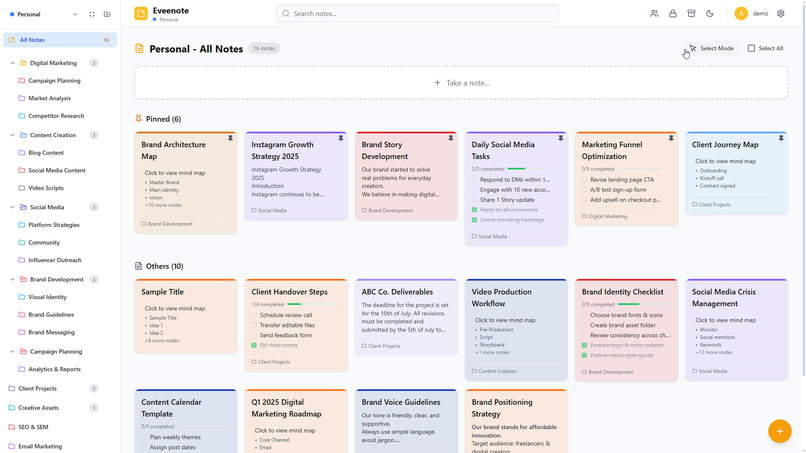
Task: Open the collaborators people icon
Action: (x=654, y=14)
